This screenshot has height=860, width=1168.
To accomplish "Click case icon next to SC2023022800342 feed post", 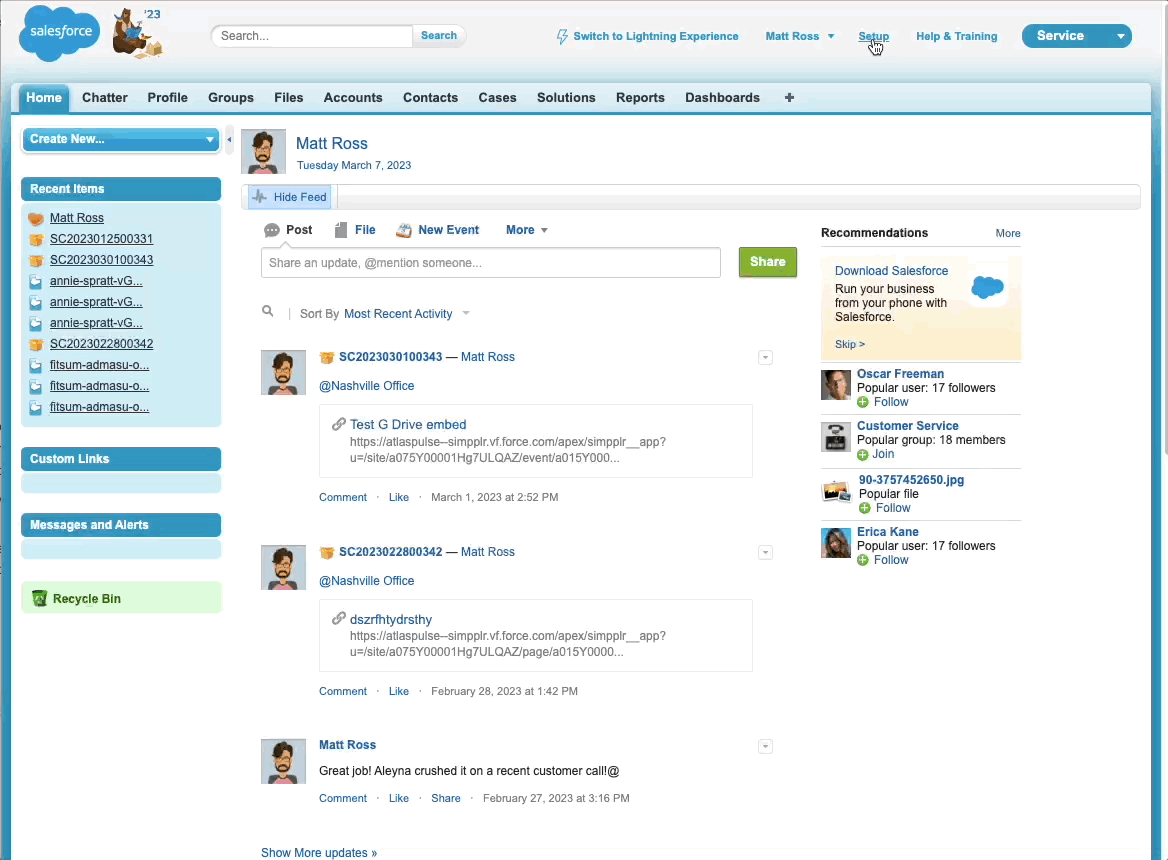I will pyautogui.click(x=326, y=552).
